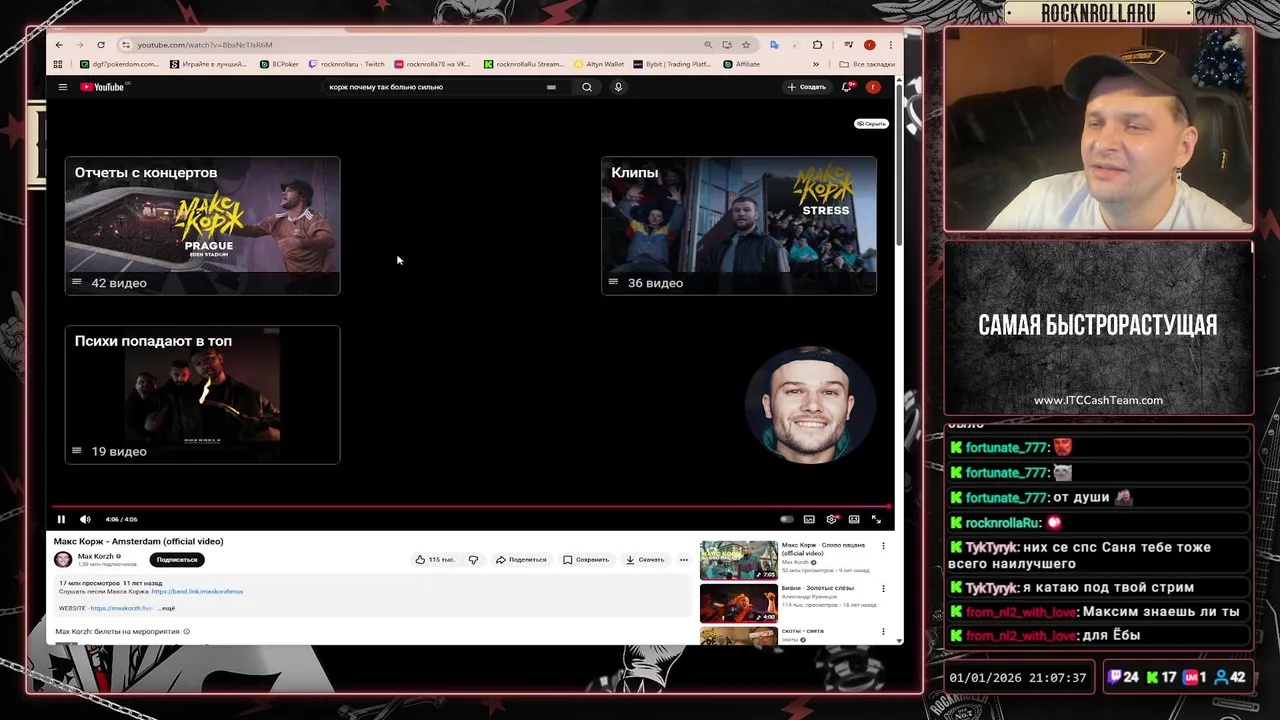The height and width of the screenshot is (720, 1280).
Task: Seek on the red video progress bar
Action: 472,506
